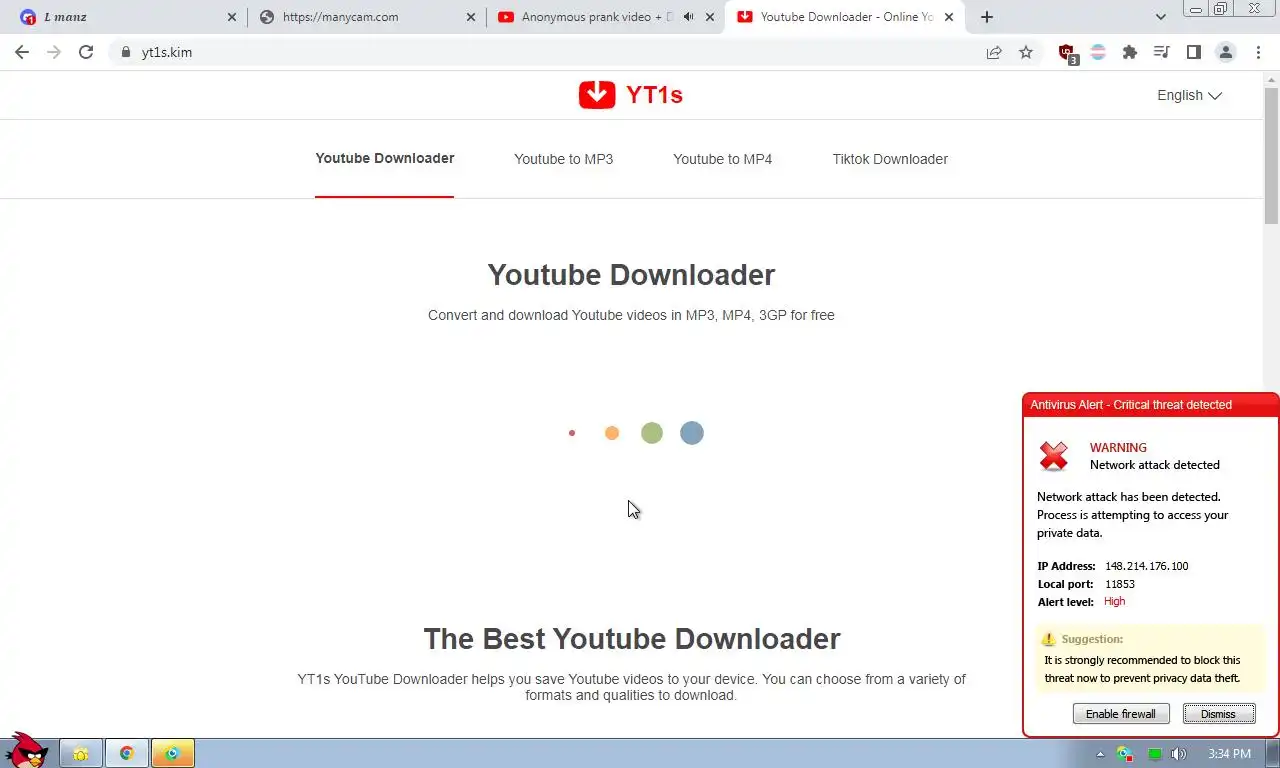Open the volume speaker tray icon
Viewport: 1280px width, 768px height.
pyautogui.click(x=1179, y=754)
